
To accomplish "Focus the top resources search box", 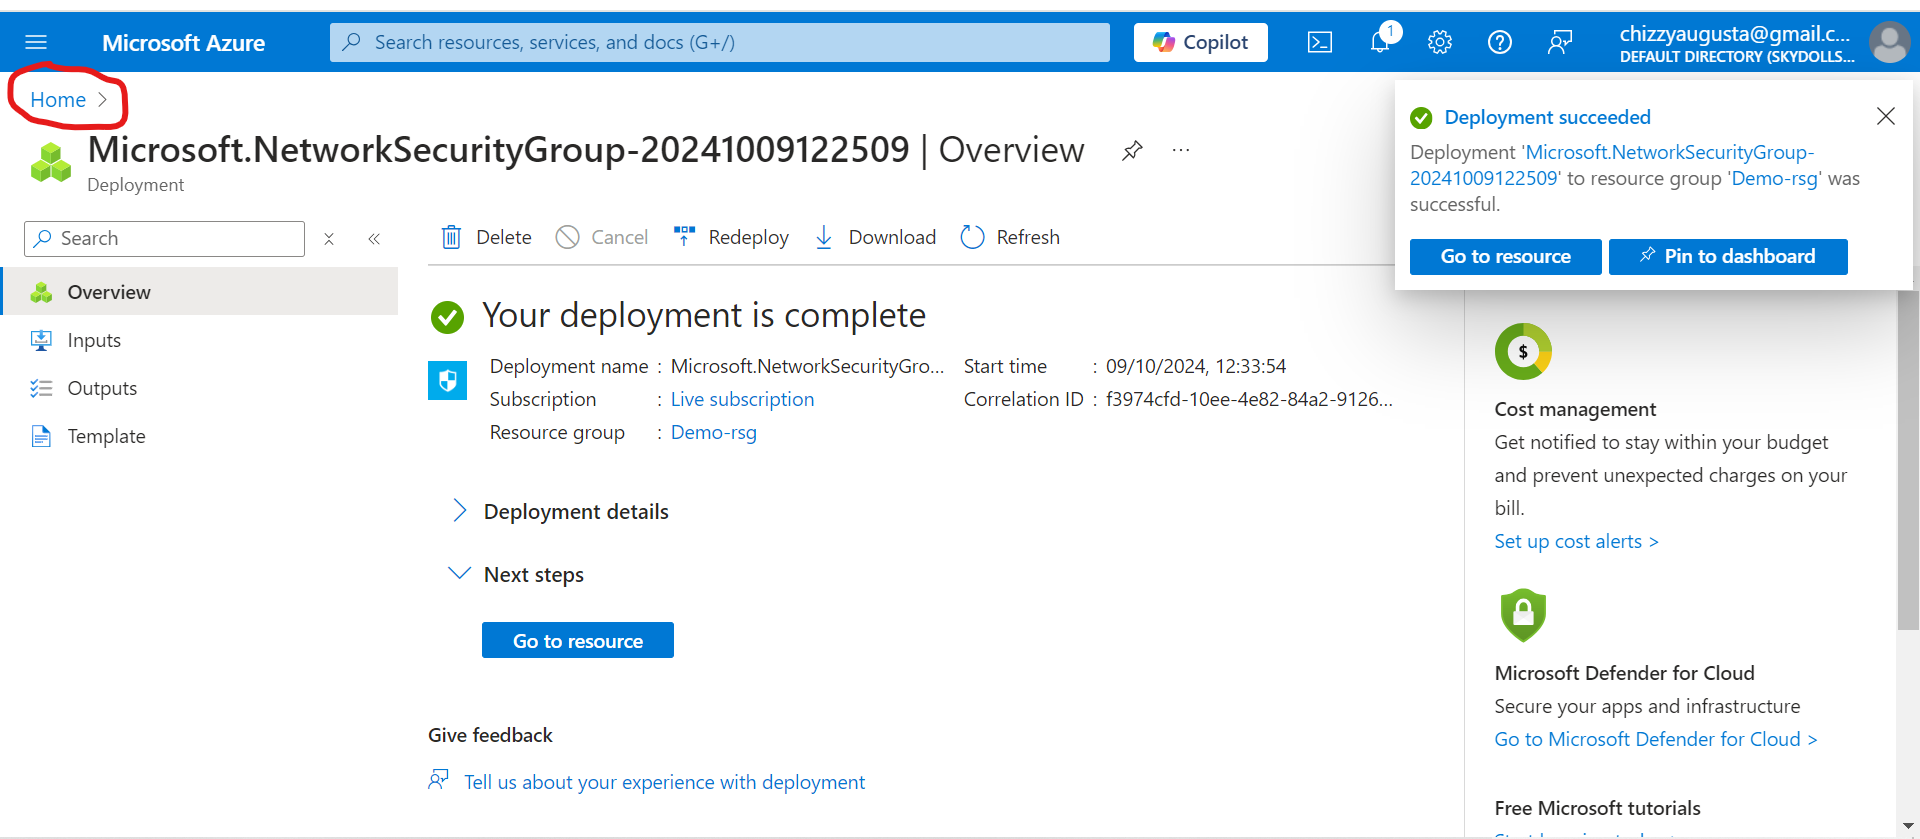I will point(720,42).
